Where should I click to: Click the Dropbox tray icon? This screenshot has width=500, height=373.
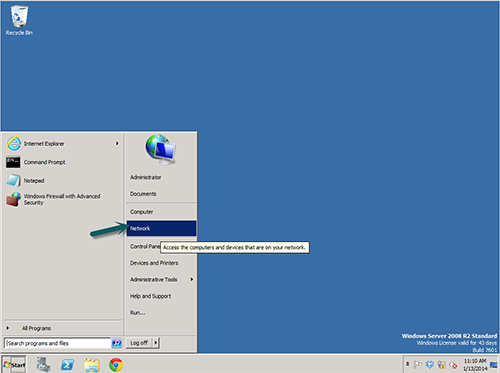pos(430,365)
